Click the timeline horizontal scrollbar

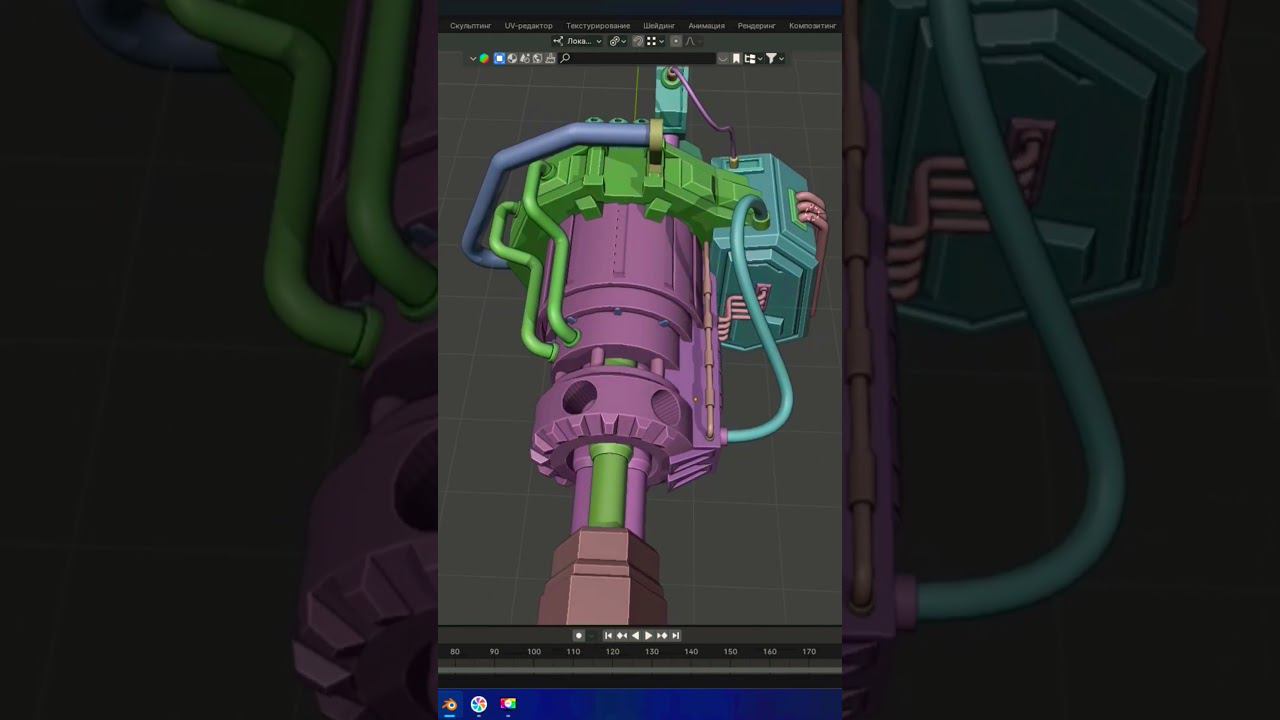click(640, 670)
